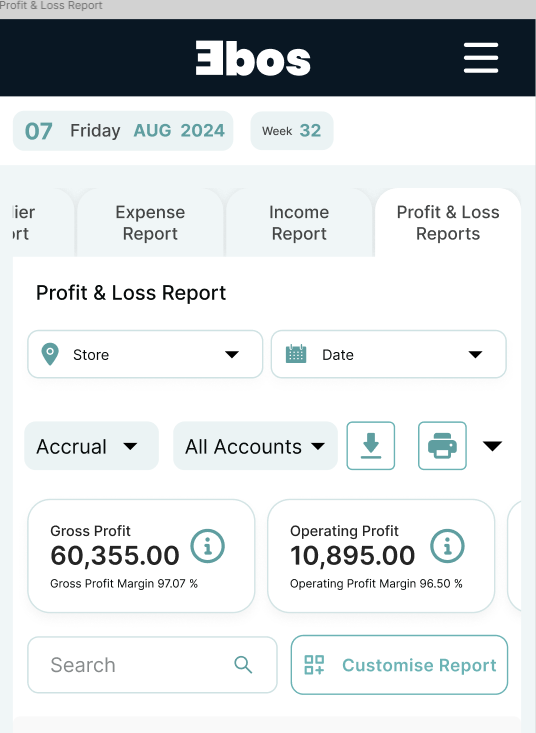
Task: Expand the All Accounts dropdown
Action: [255, 446]
